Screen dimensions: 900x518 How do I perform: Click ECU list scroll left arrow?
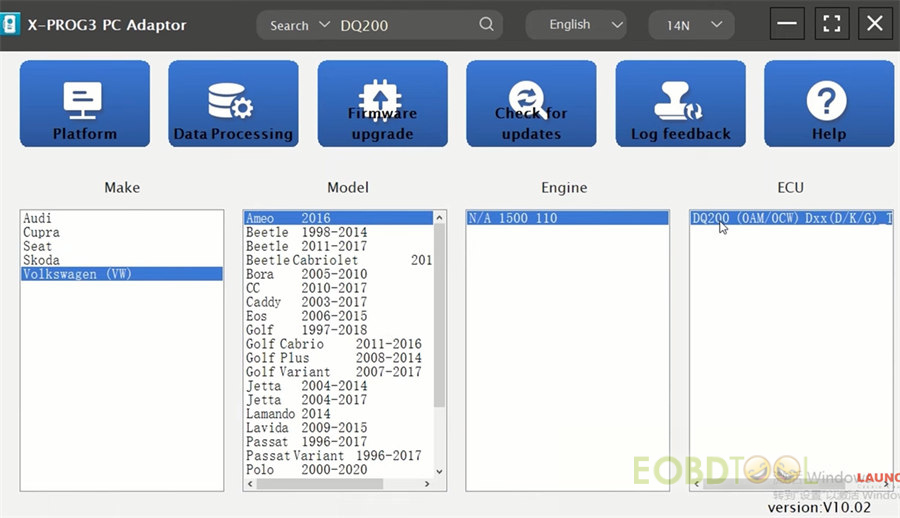click(x=697, y=484)
